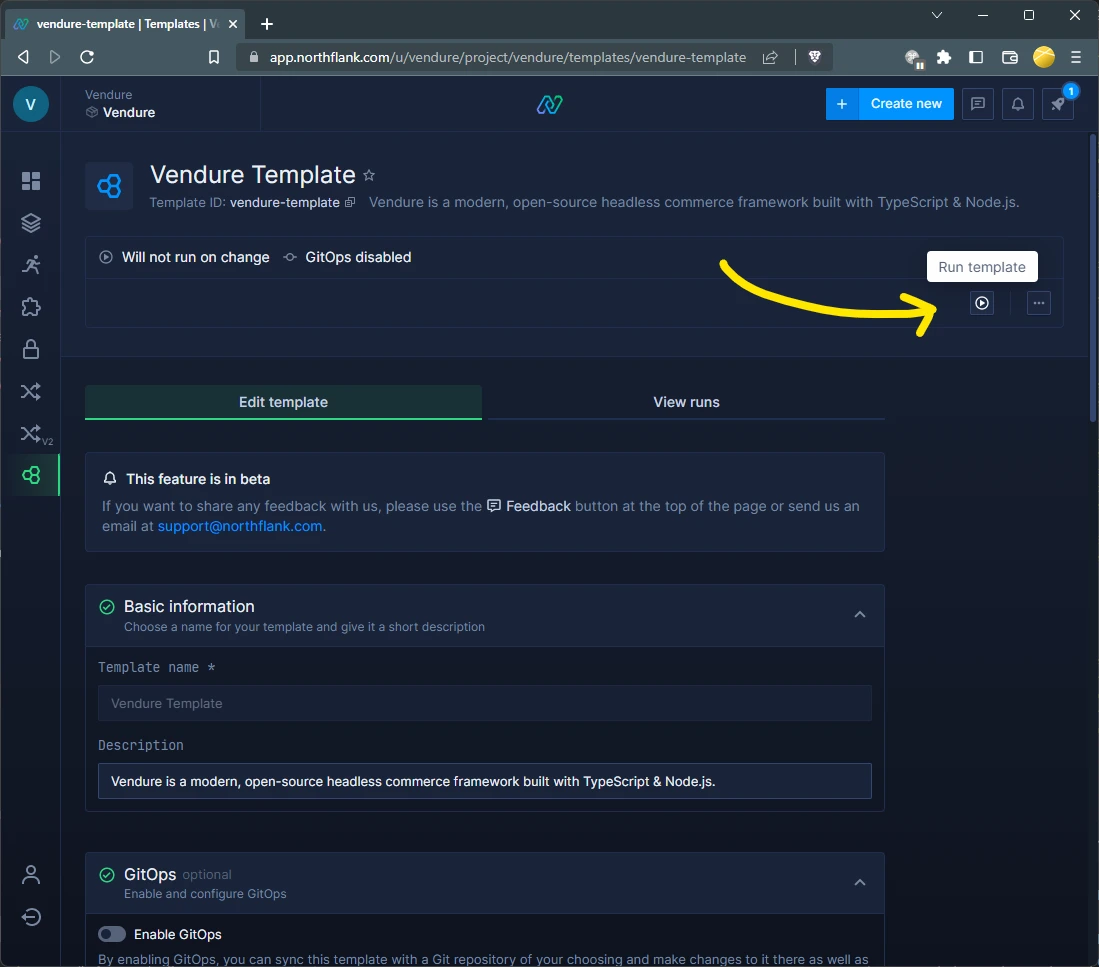Open the secrets lock sidebar icon
This screenshot has height=967, width=1099.
point(31,349)
